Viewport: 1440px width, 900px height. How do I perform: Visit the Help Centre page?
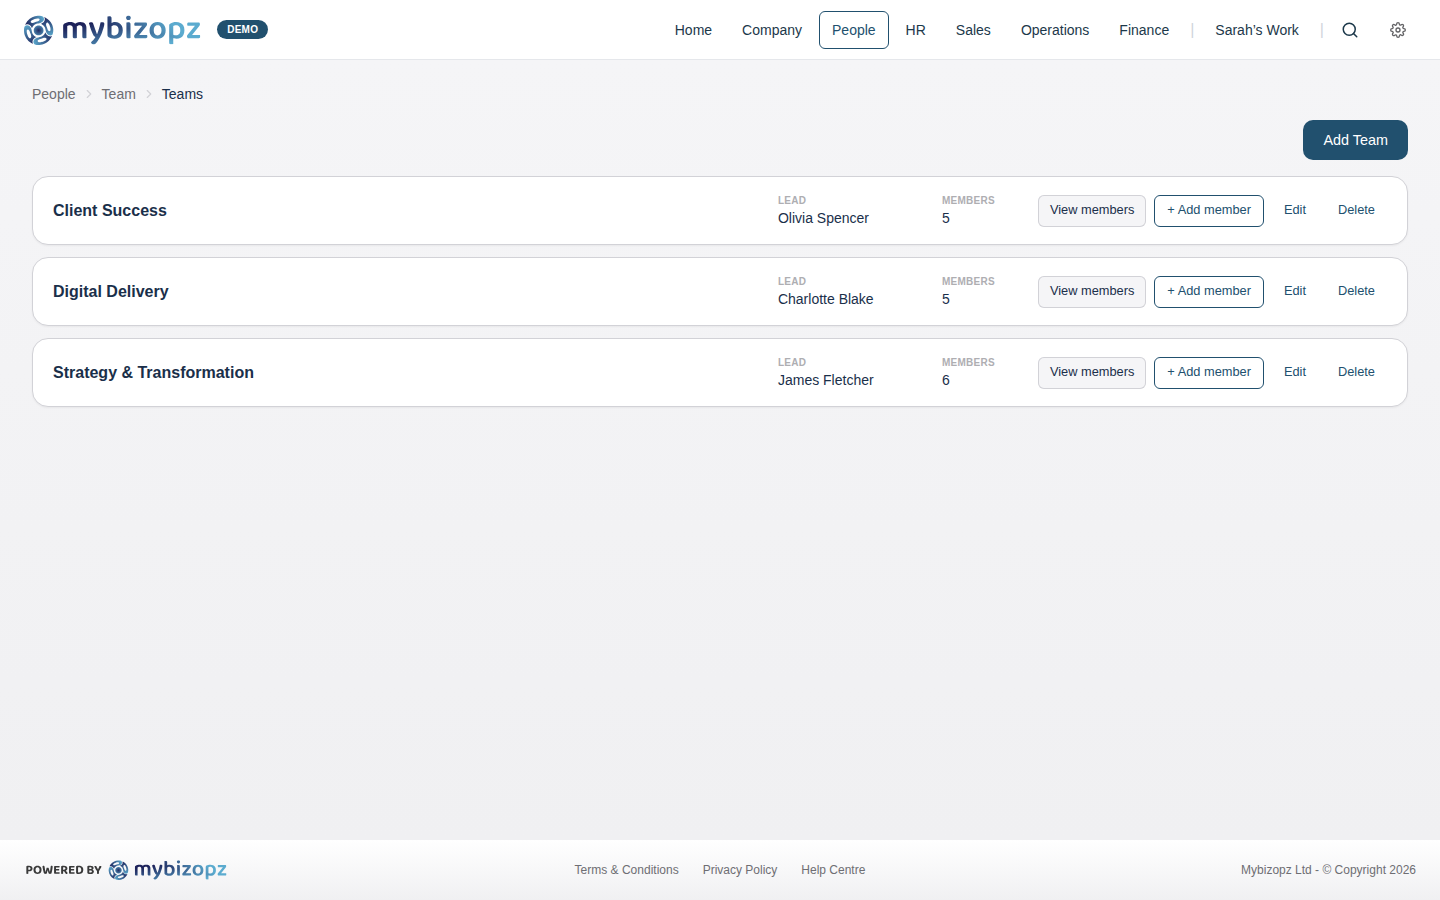pos(833,869)
